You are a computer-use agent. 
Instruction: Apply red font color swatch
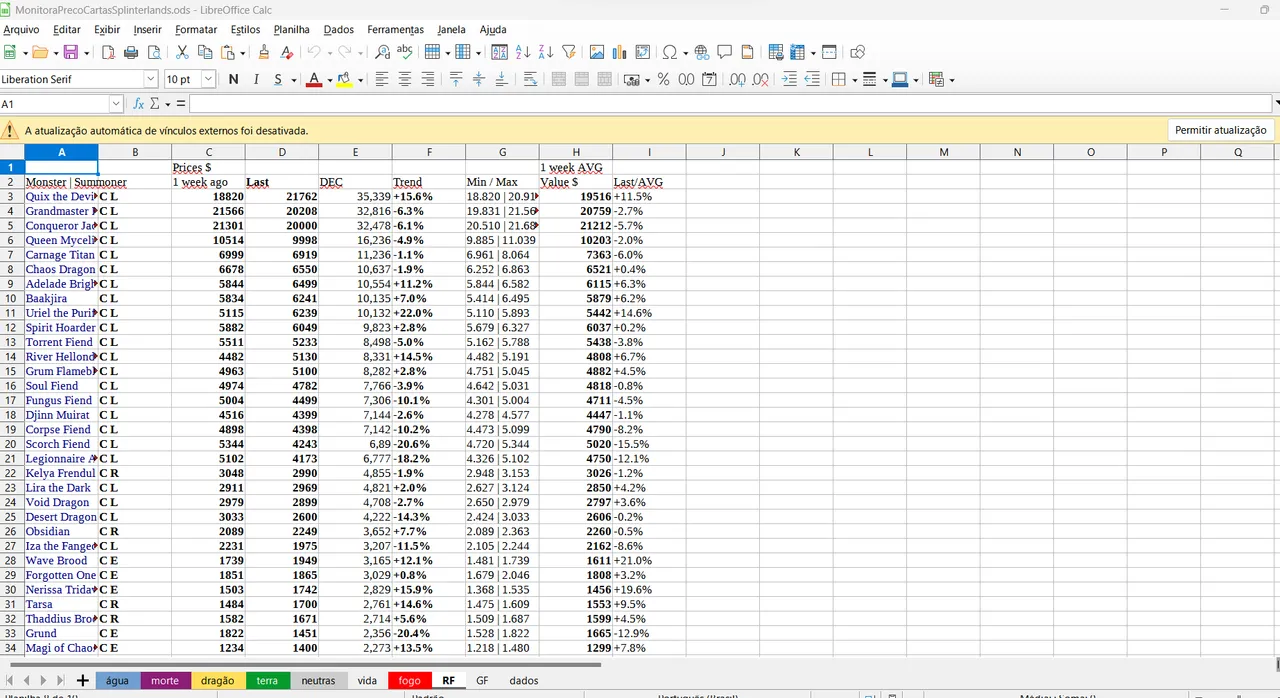coord(315,80)
